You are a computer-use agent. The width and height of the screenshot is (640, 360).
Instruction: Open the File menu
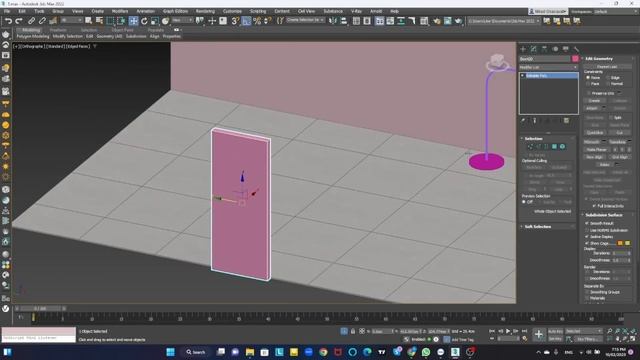tap(7, 11)
